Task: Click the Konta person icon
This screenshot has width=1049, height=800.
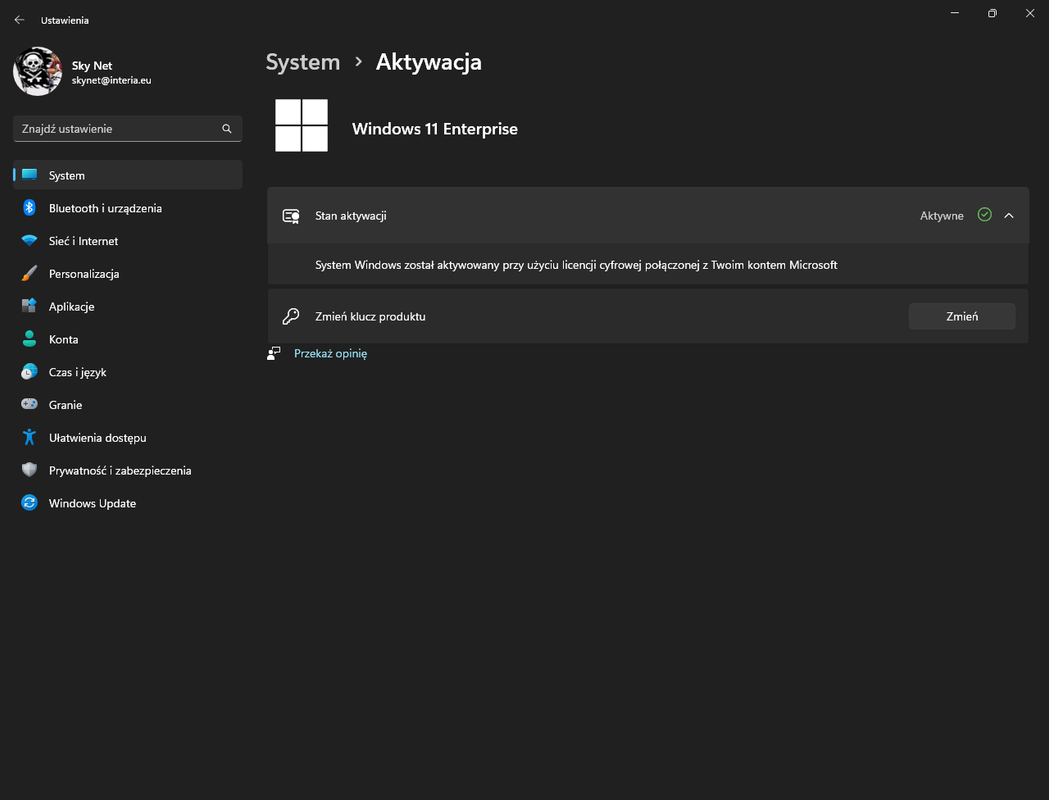Action: 29,338
